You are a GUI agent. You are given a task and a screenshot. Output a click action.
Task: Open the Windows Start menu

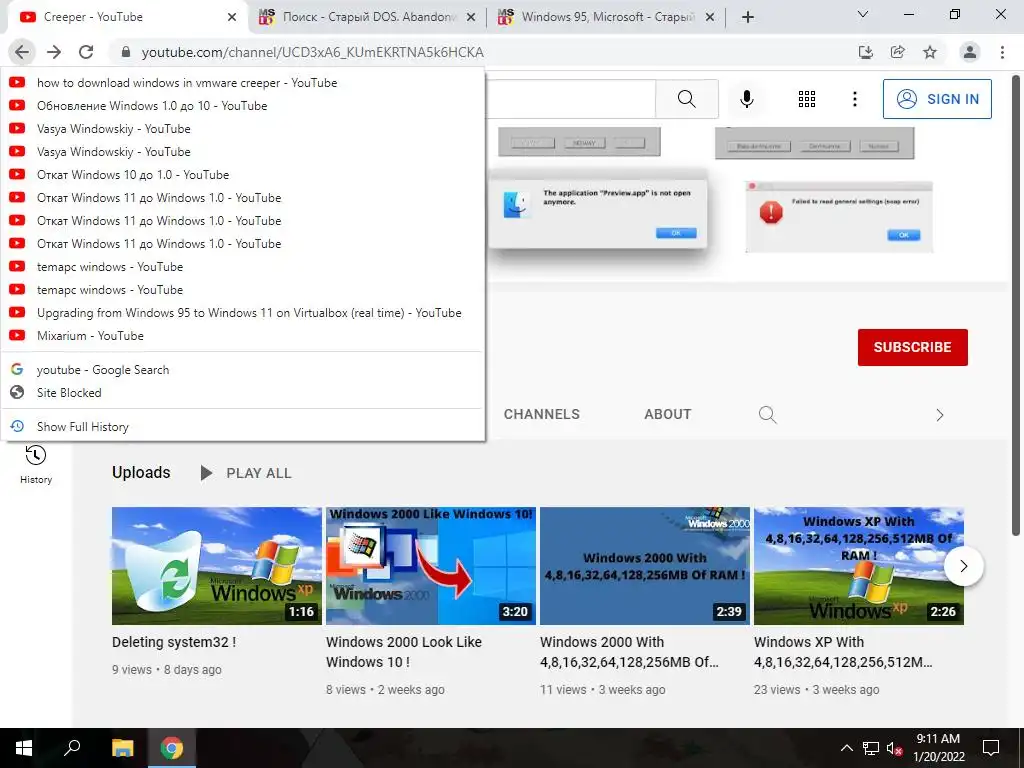pyautogui.click(x=24, y=748)
